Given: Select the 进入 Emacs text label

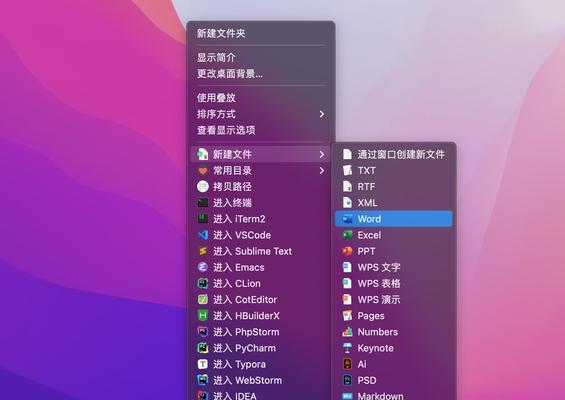Looking at the screenshot, I should (239, 267).
